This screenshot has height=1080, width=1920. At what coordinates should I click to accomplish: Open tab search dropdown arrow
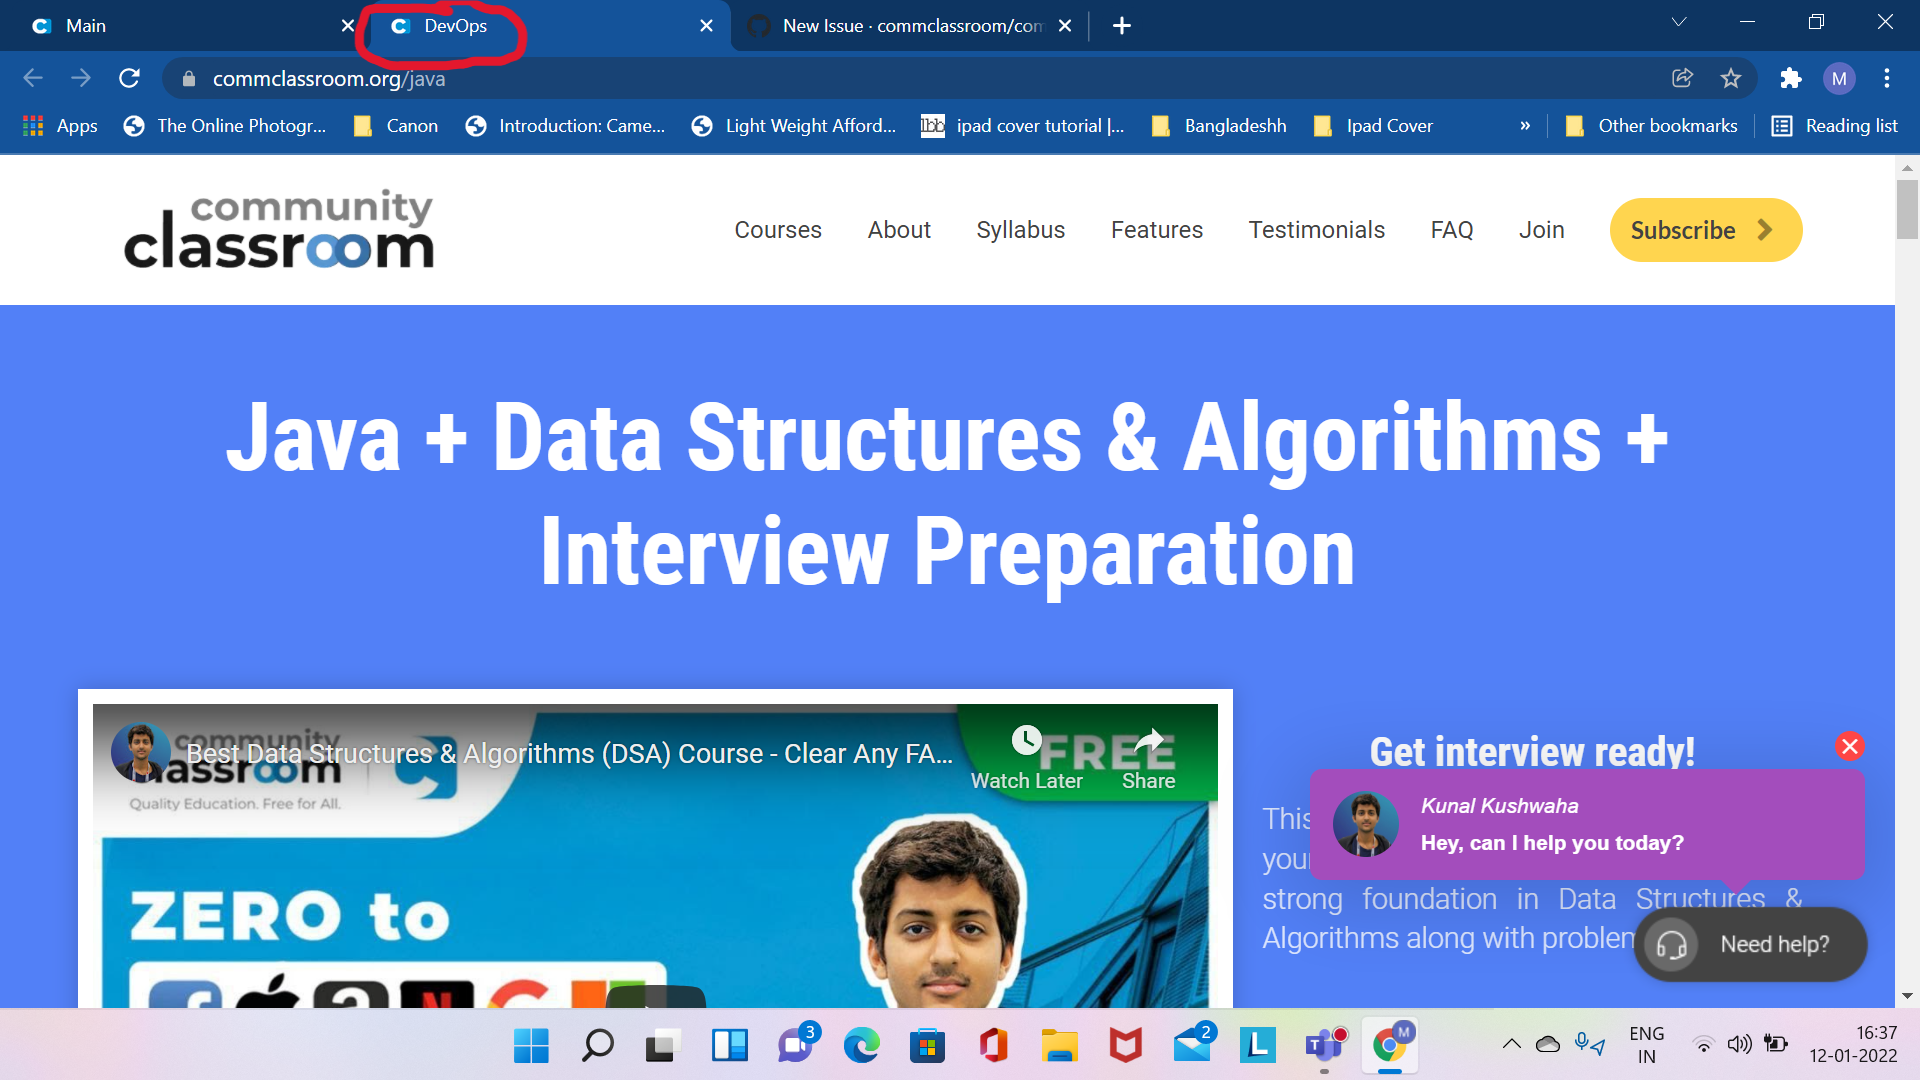pyautogui.click(x=1679, y=22)
